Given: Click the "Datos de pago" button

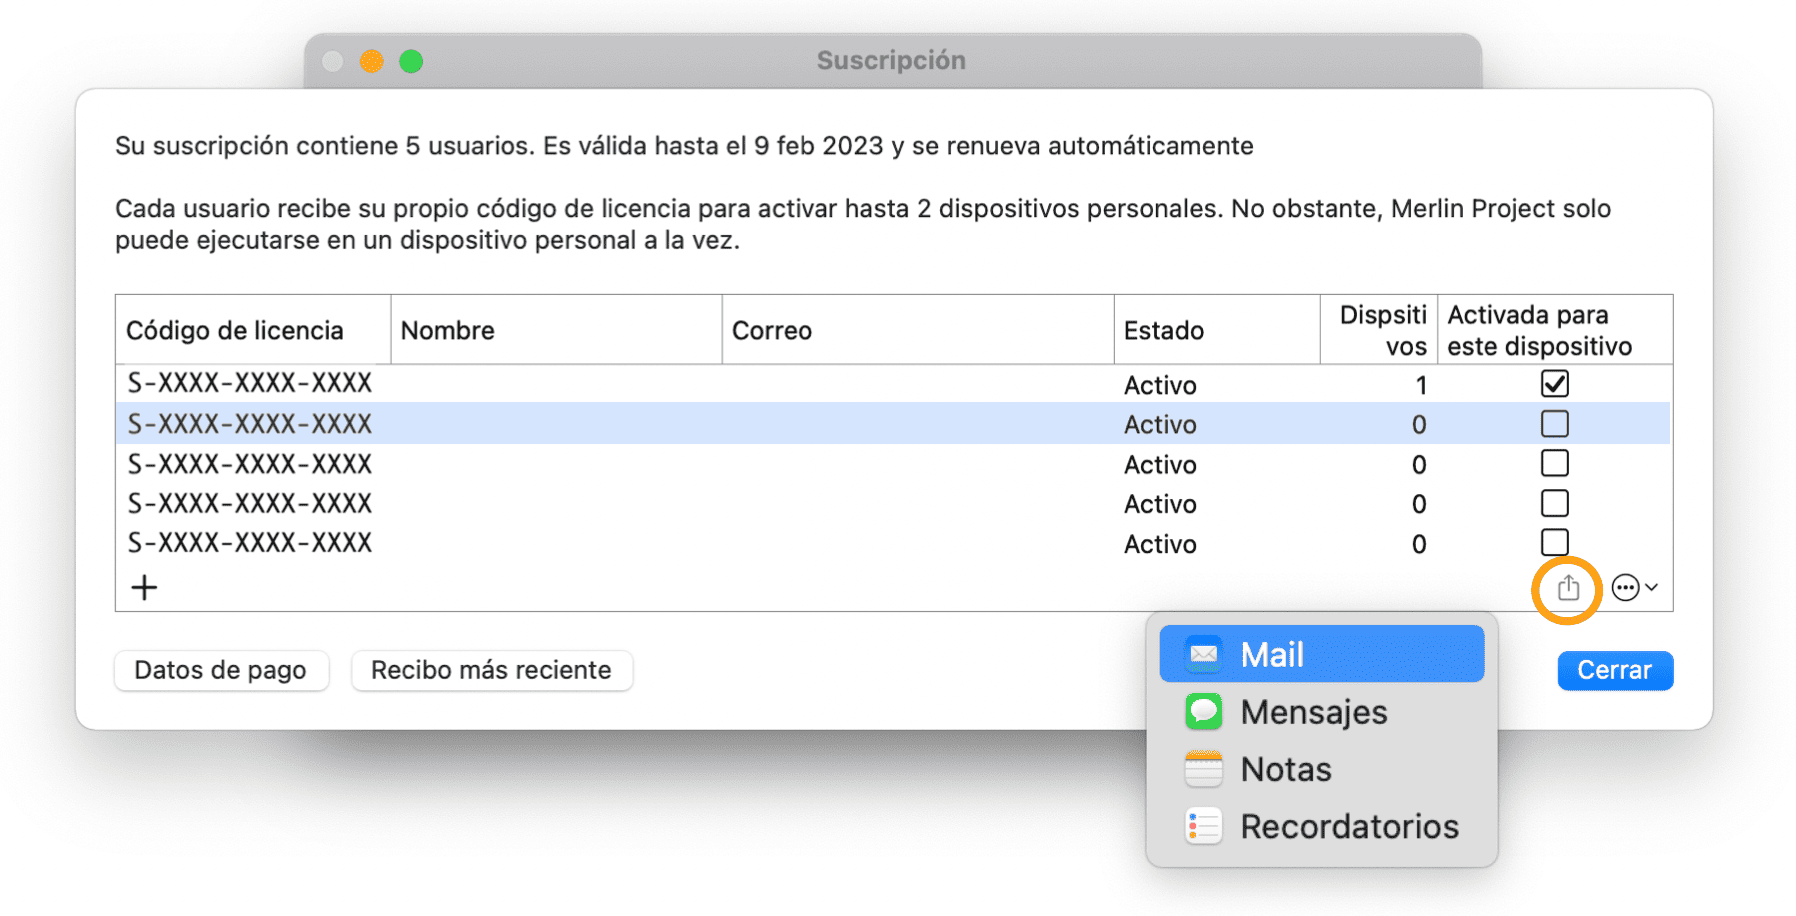Looking at the screenshot, I should (221, 670).
